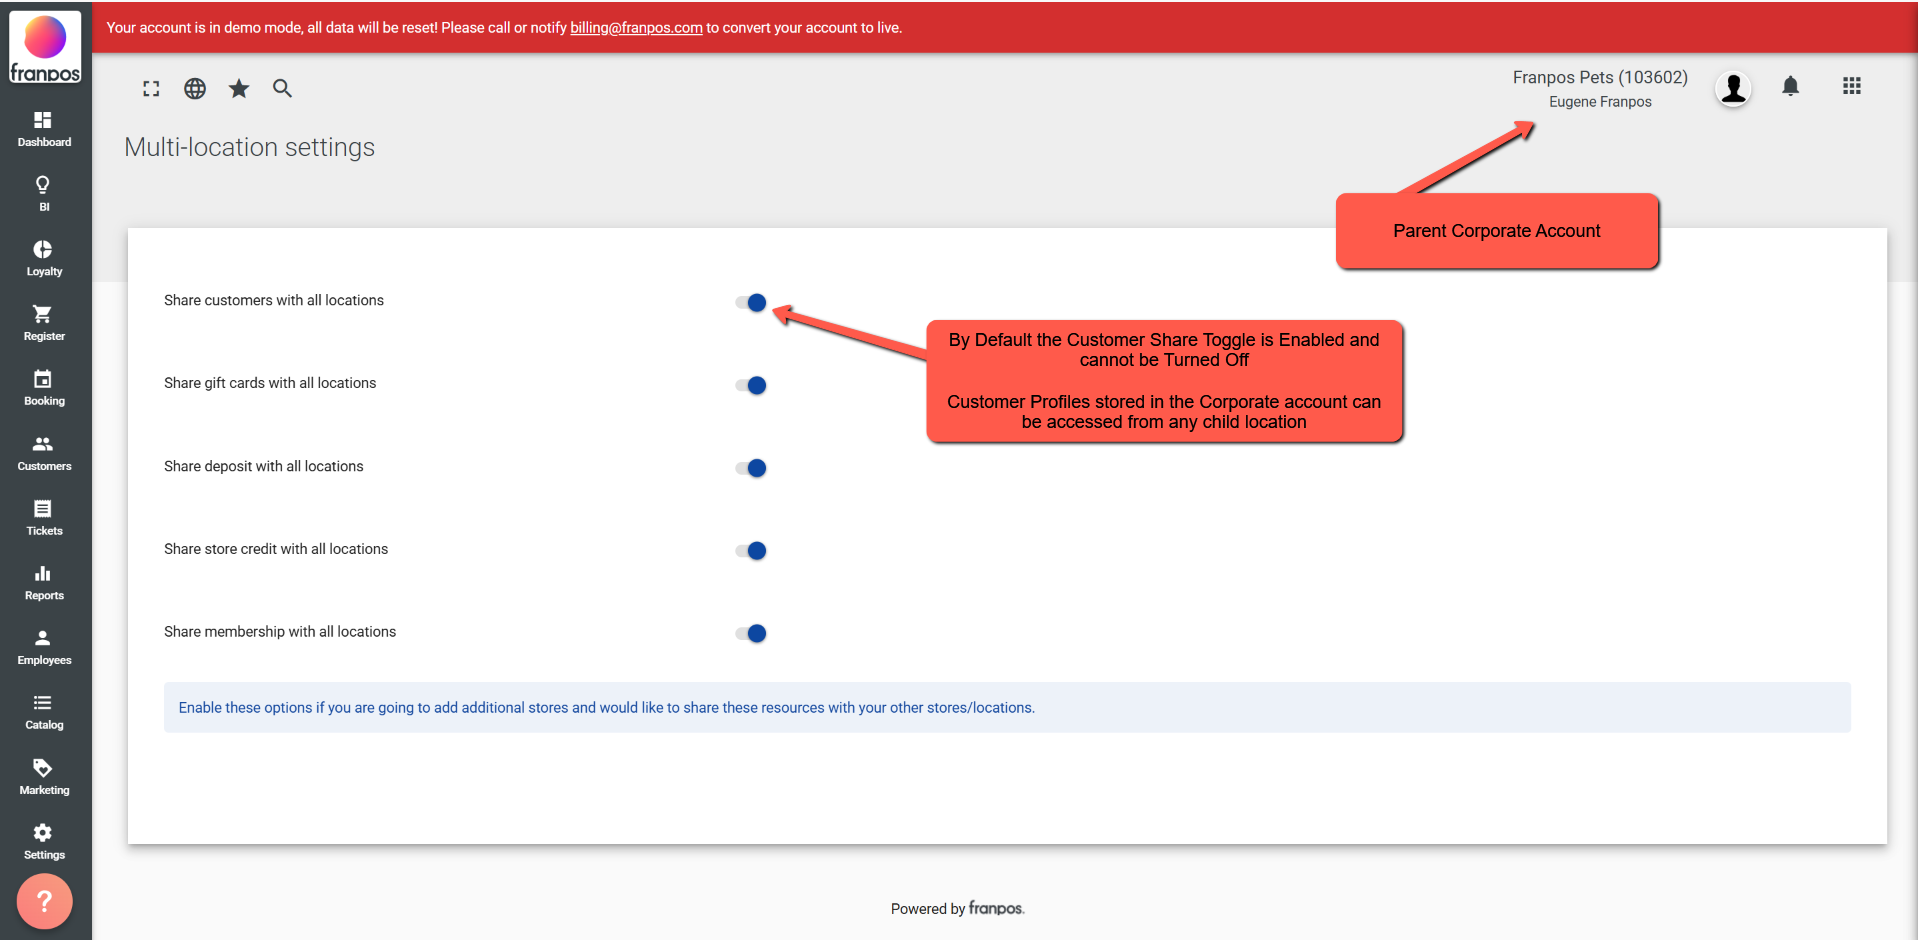Open the user profile avatar

pos(1733,88)
